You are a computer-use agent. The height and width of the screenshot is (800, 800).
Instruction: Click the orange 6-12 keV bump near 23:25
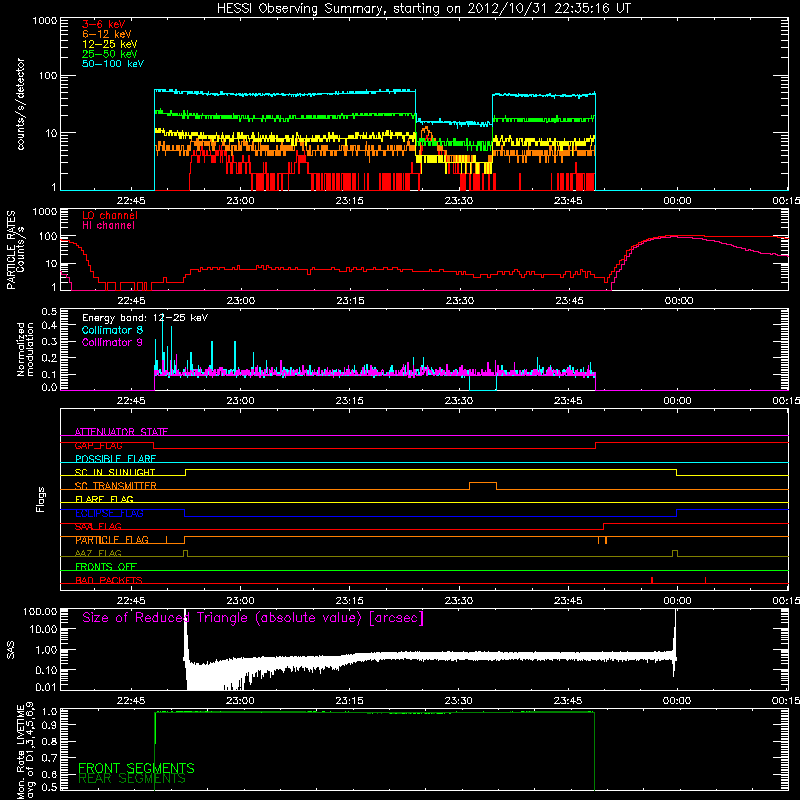(x=426, y=134)
